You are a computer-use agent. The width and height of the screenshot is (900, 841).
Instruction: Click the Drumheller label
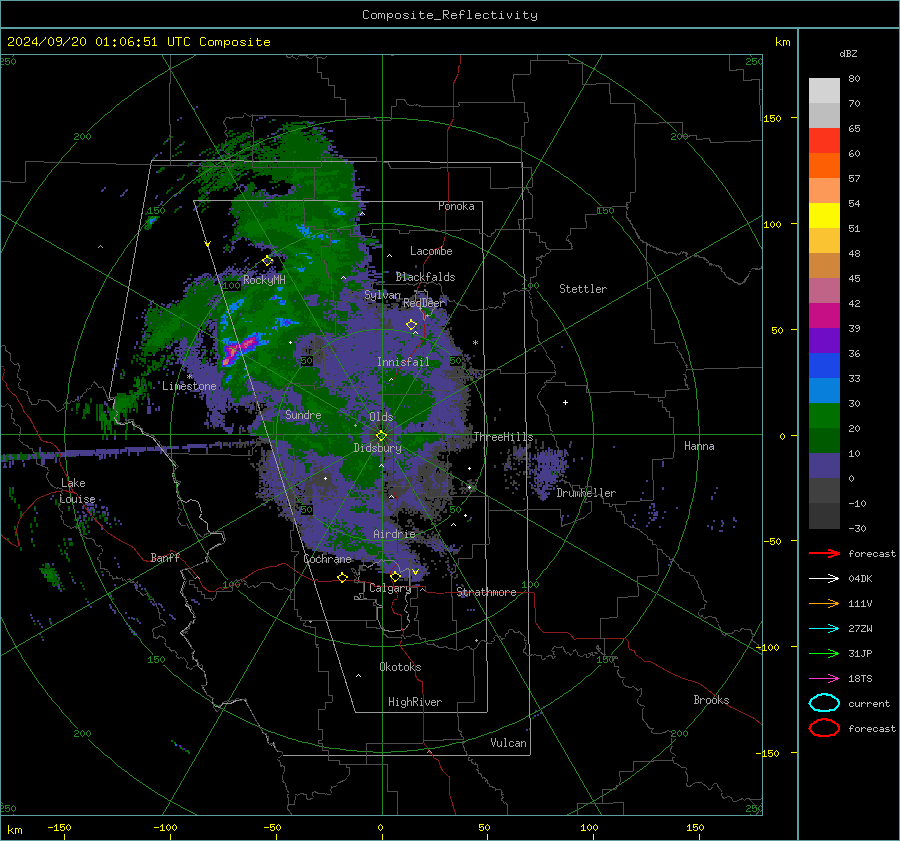click(586, 493)
